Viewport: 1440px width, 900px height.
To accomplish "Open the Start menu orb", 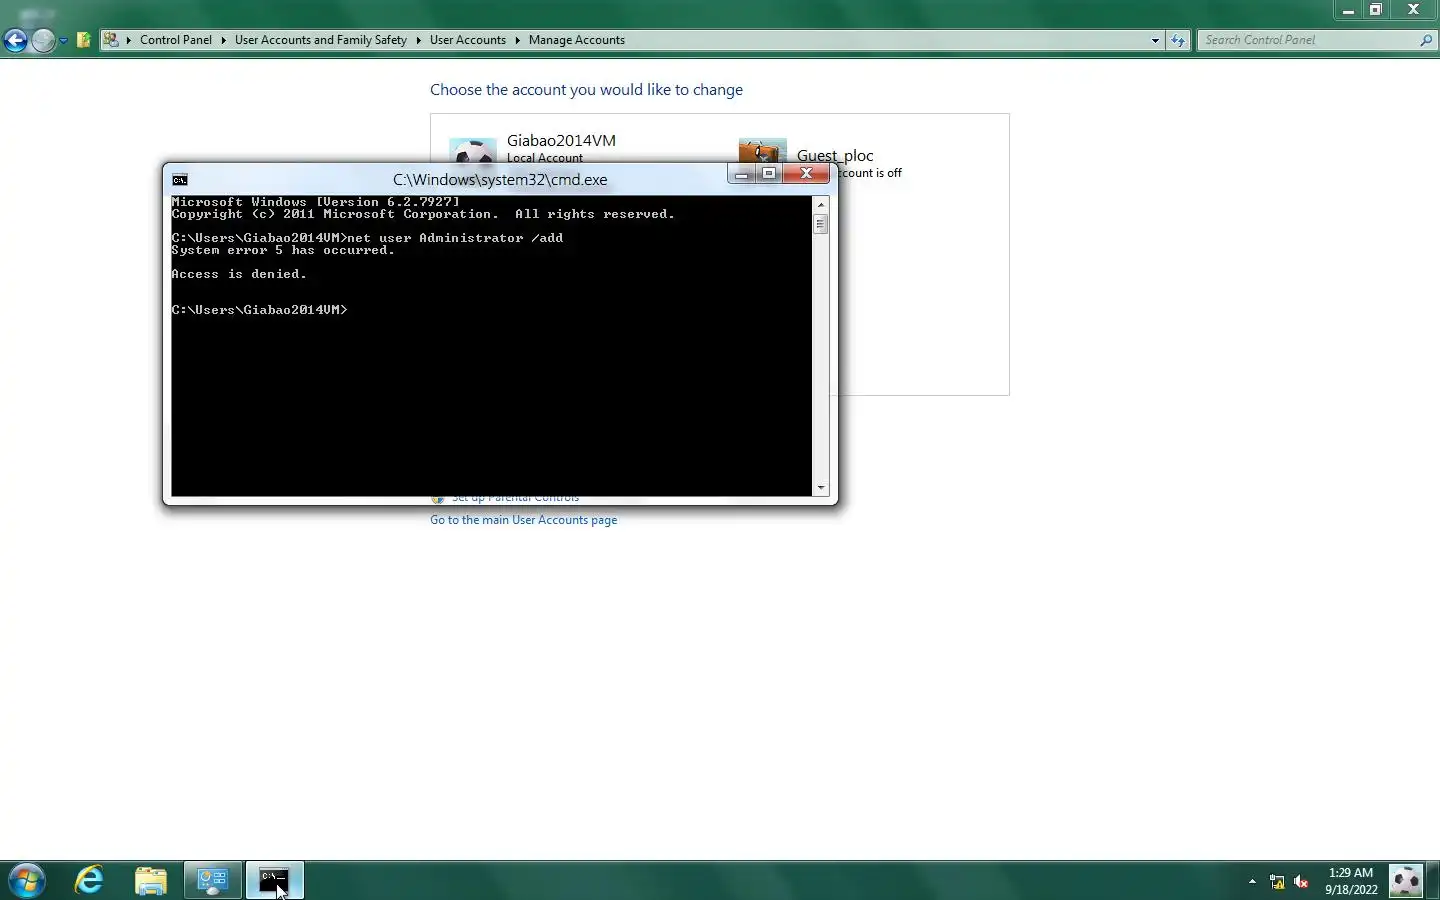I will tap(27, 881).
